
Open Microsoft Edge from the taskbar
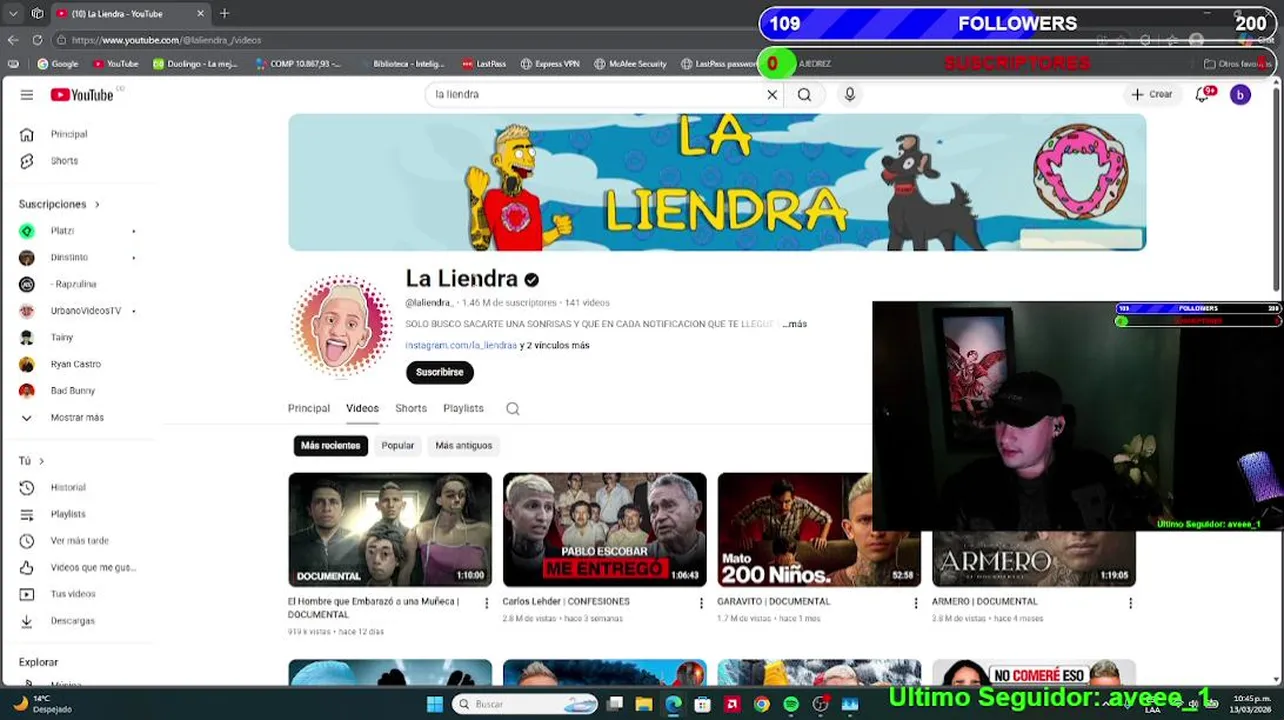tap(673, 704)
